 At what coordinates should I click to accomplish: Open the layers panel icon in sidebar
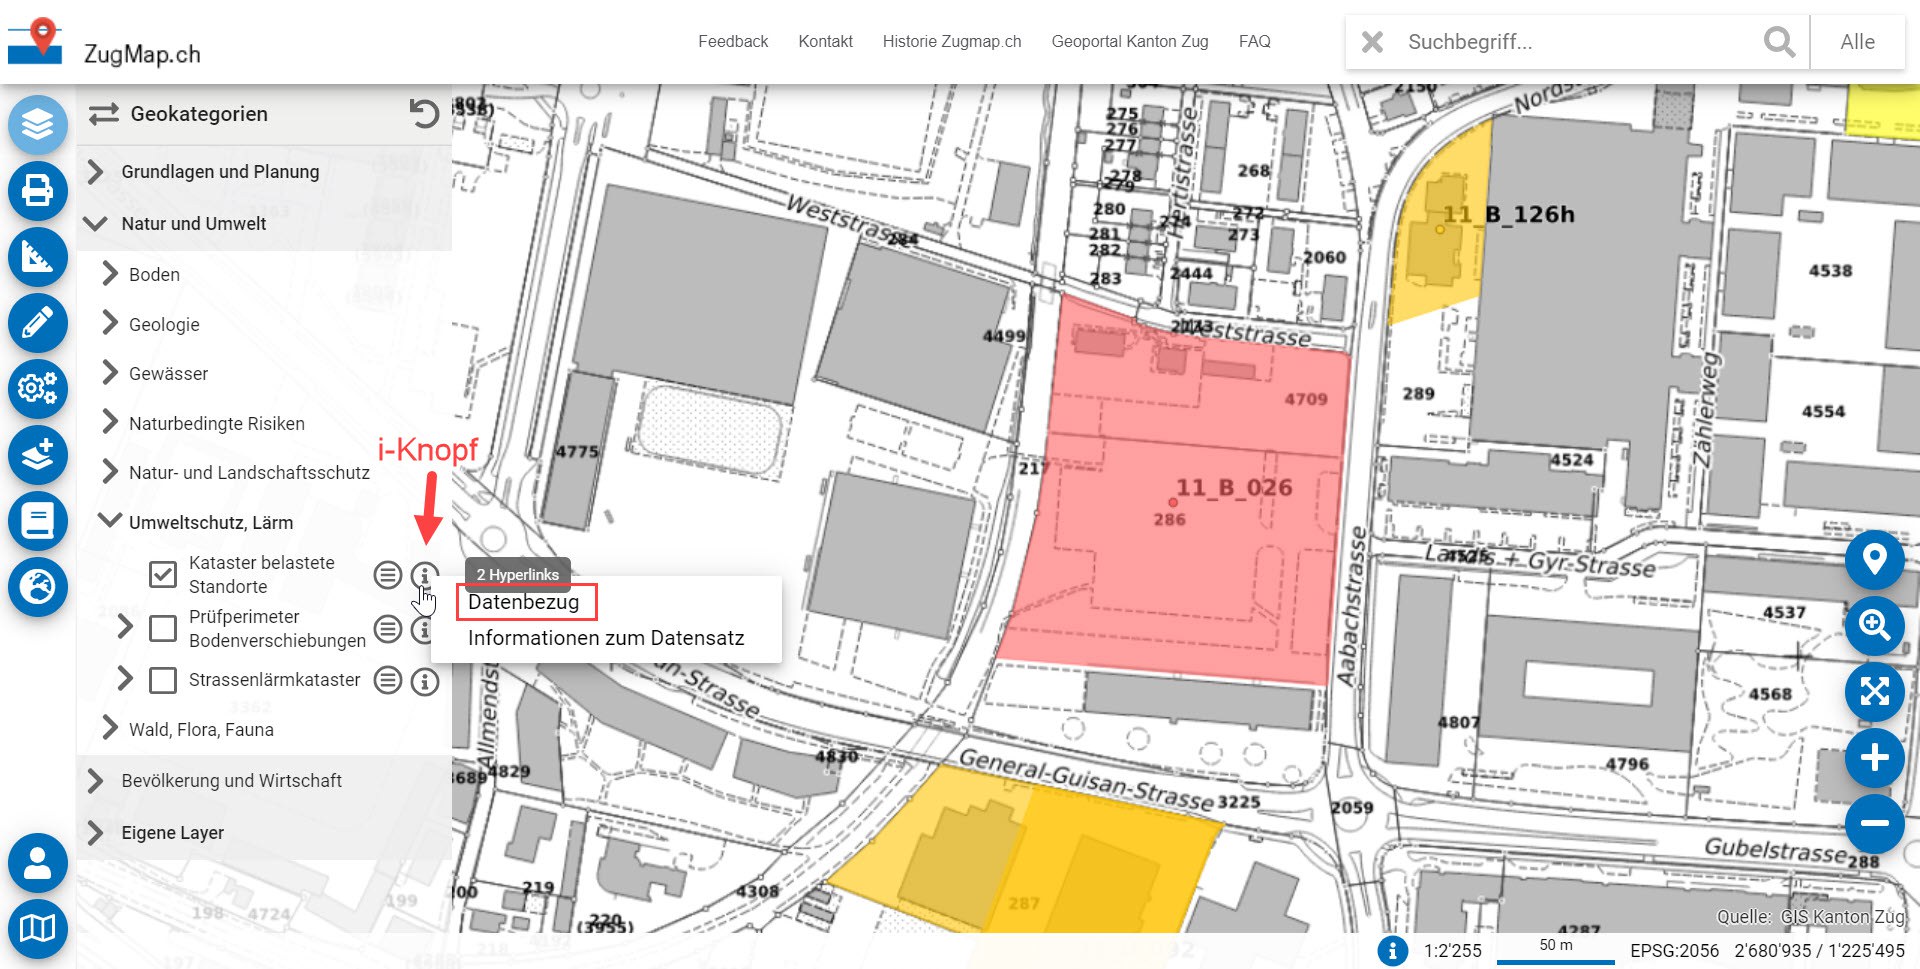pos(38,124)
